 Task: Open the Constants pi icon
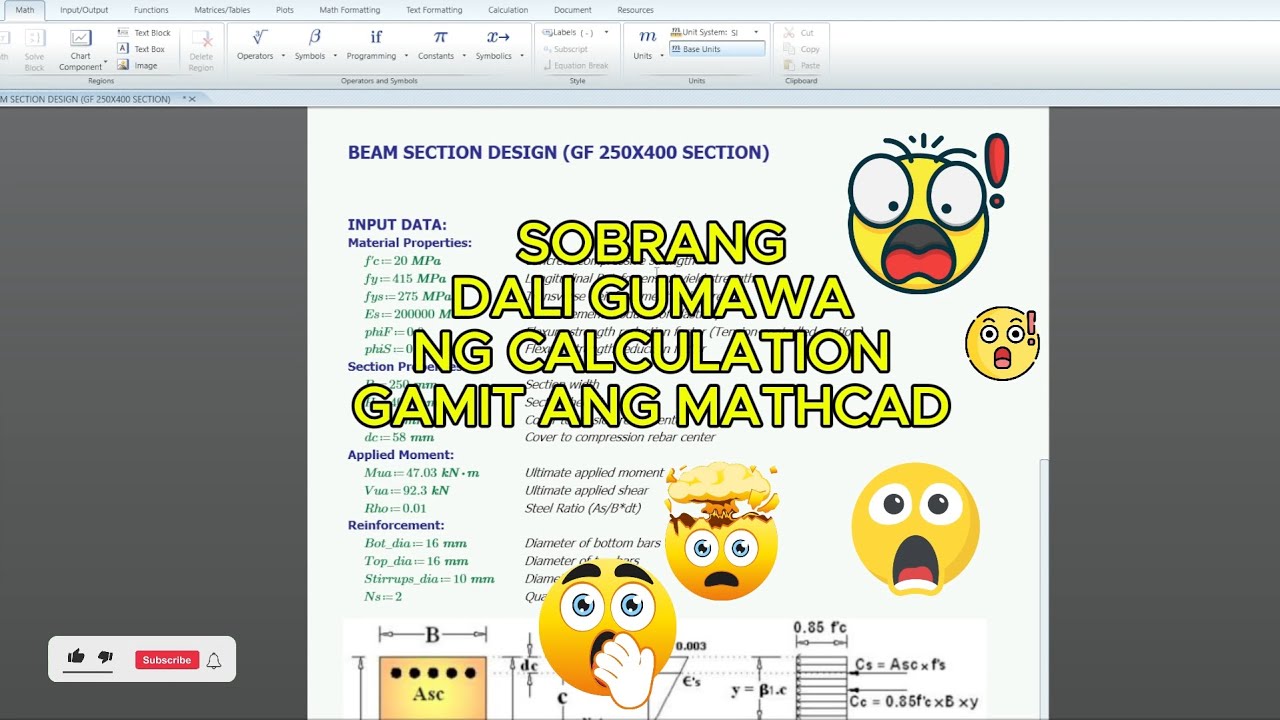tap(440, 37)
